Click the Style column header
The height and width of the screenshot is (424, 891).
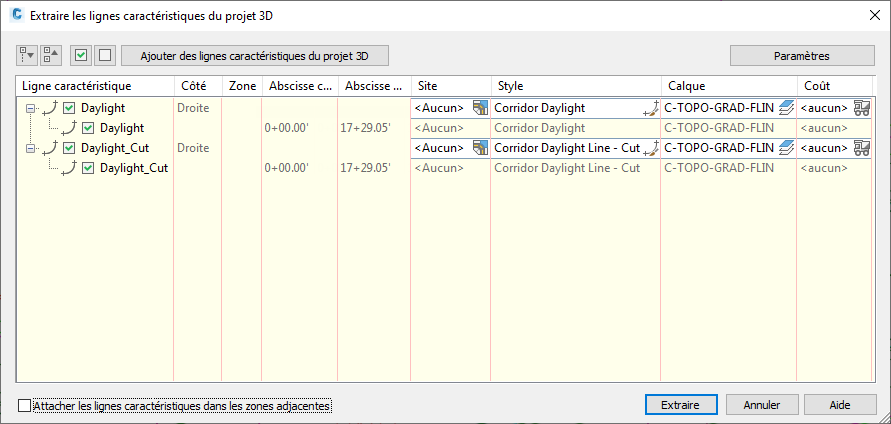[x=575, y=87]
